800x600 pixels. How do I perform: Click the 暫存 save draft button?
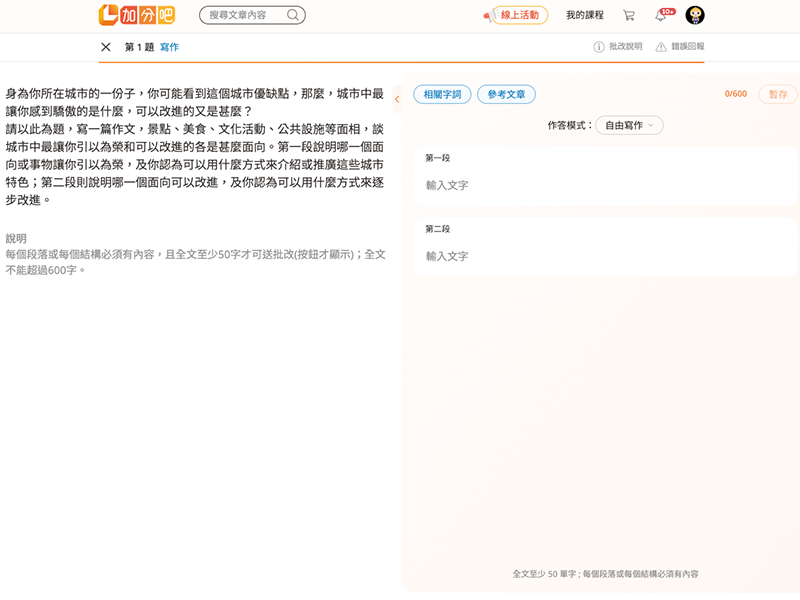(x=777, y=94)
